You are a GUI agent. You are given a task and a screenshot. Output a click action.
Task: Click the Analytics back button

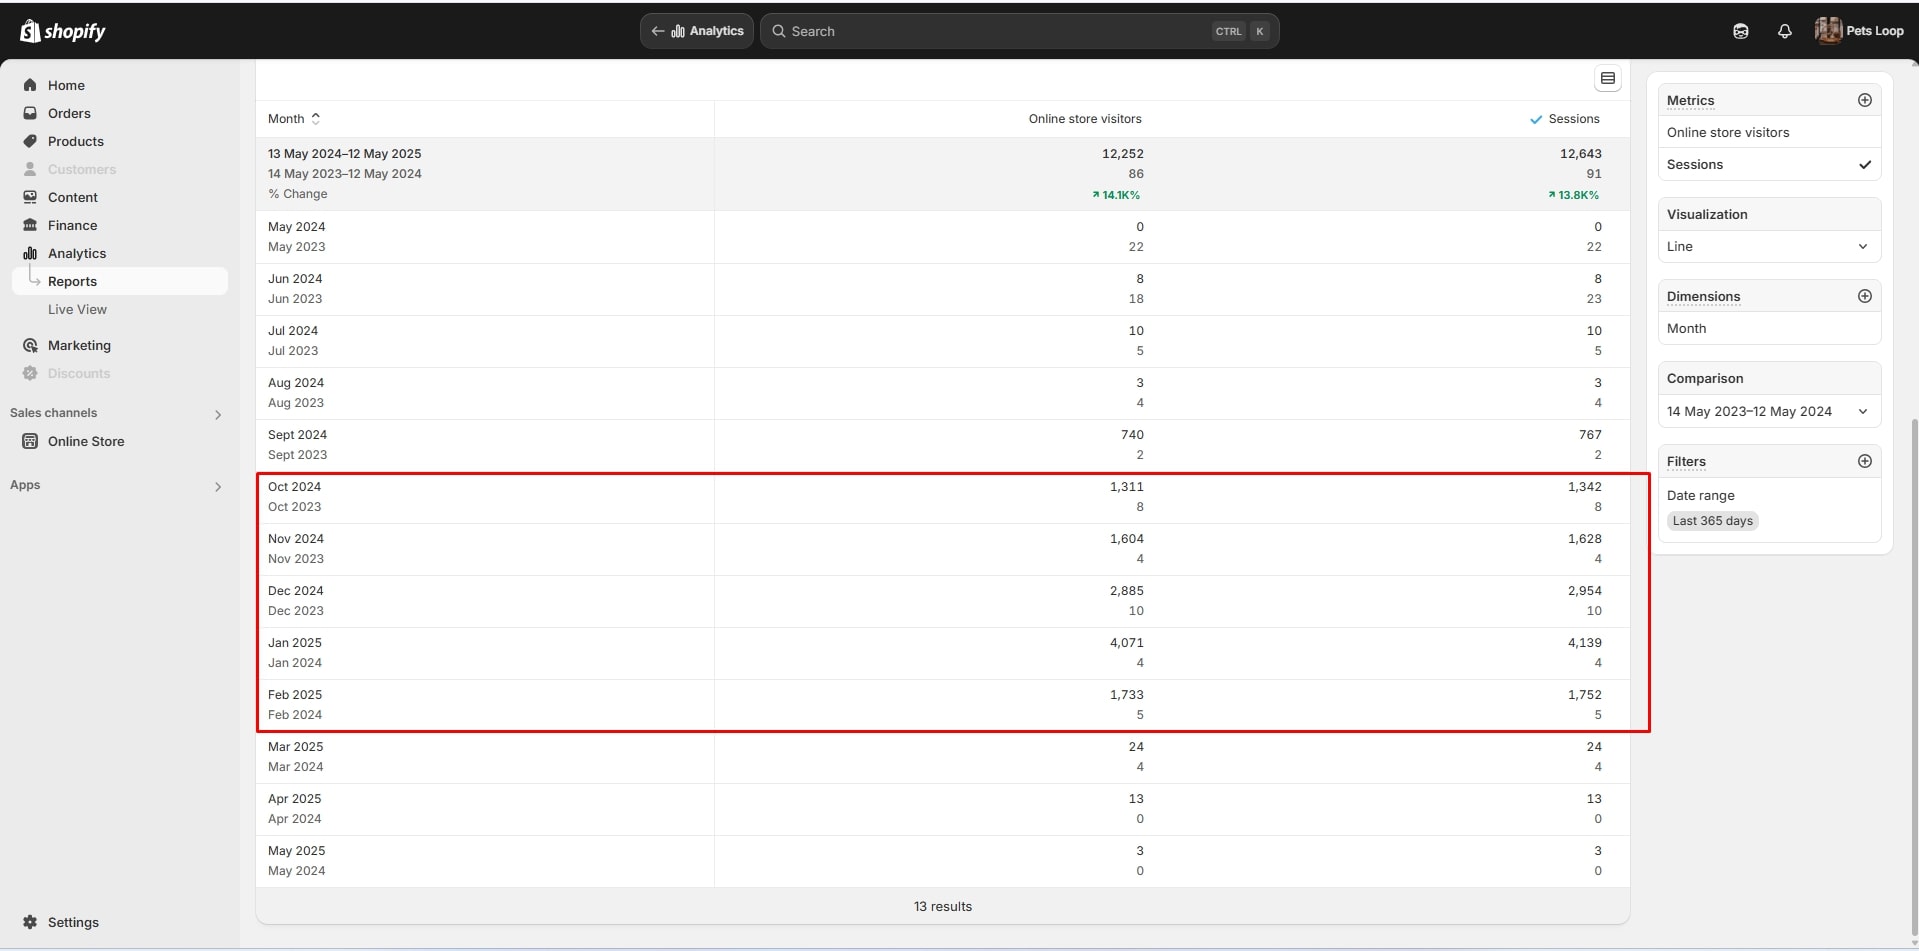[x=697, y=31]
